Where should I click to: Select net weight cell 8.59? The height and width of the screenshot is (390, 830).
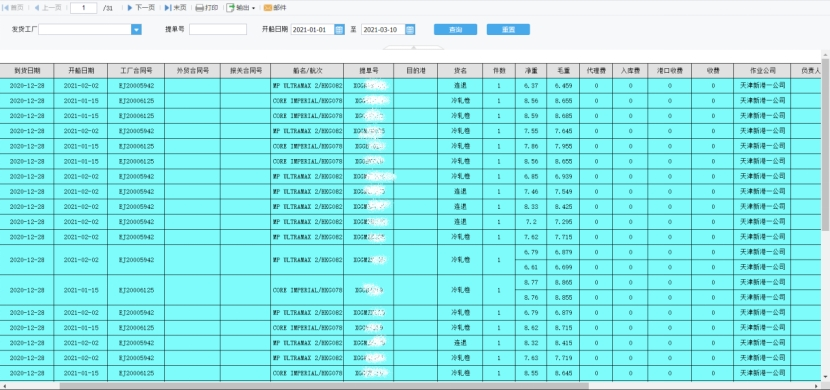tap(531, 115)
